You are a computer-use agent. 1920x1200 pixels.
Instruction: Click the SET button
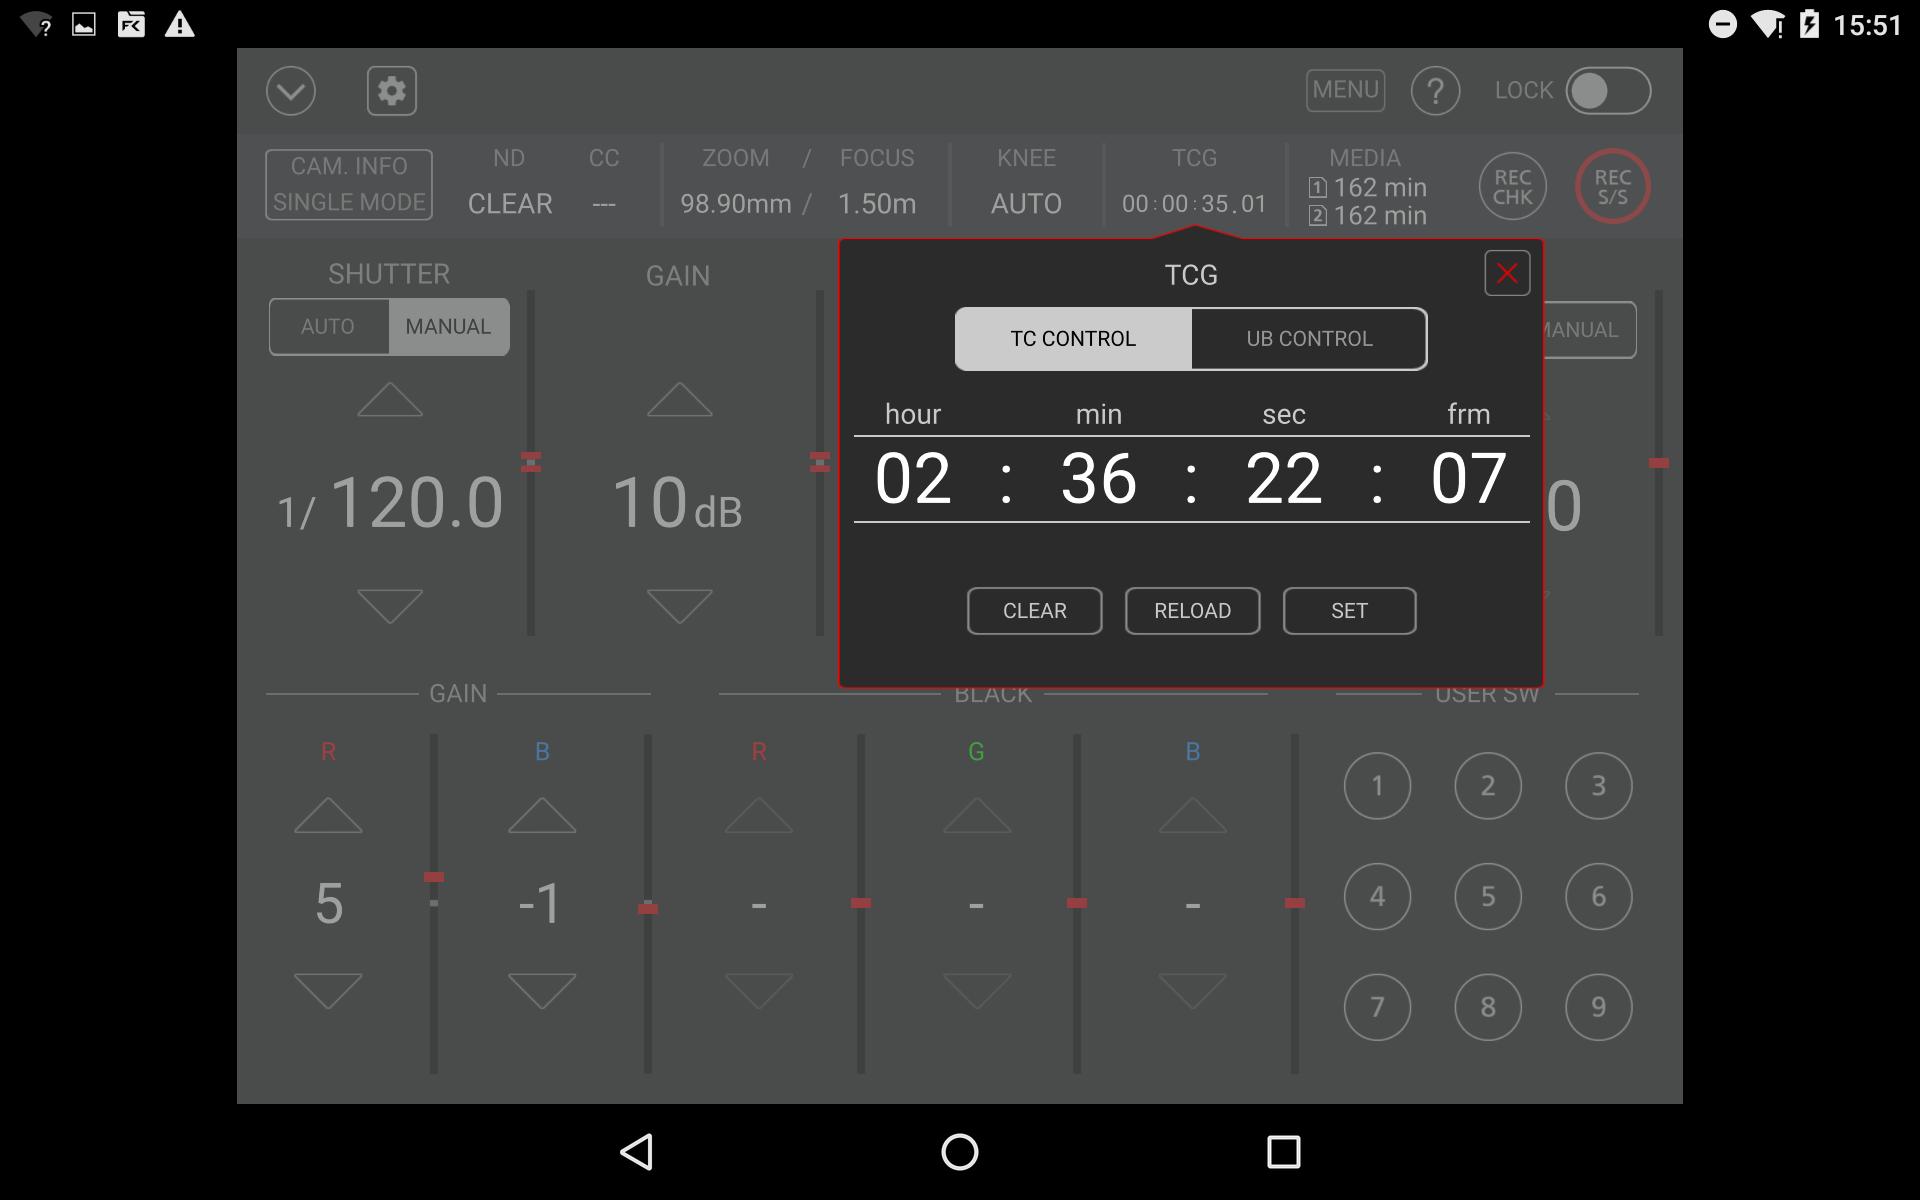click(x=1349, y=611)
